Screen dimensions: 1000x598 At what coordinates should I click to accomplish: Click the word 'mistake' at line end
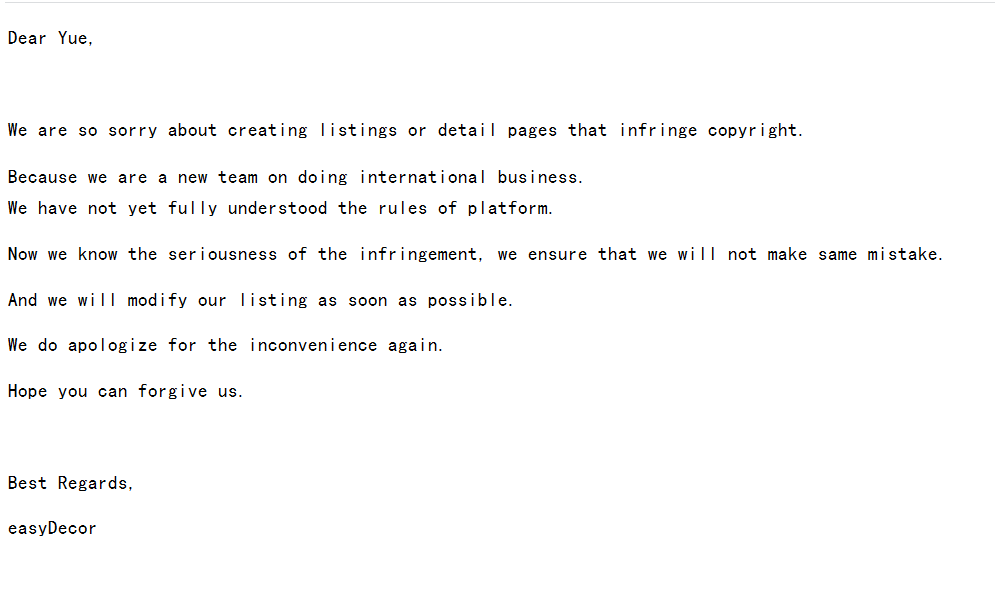[902, 254]
